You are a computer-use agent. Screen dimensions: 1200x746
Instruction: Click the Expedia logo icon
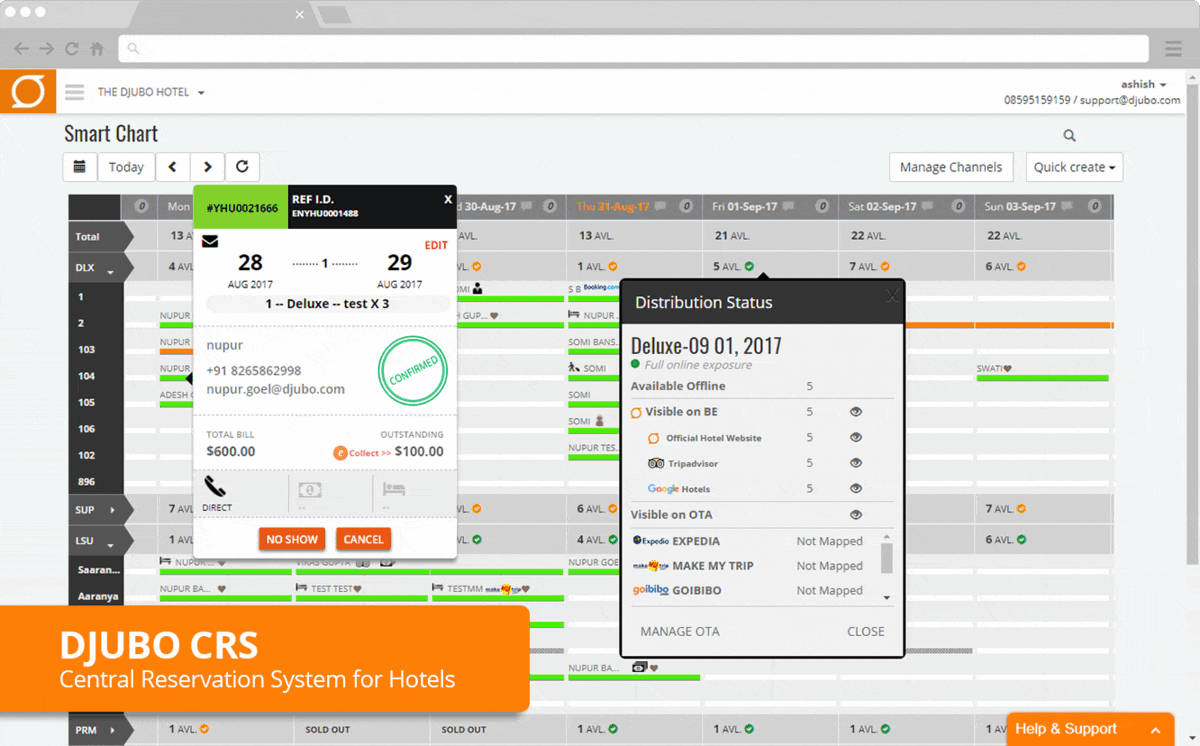tap(650, 541)
